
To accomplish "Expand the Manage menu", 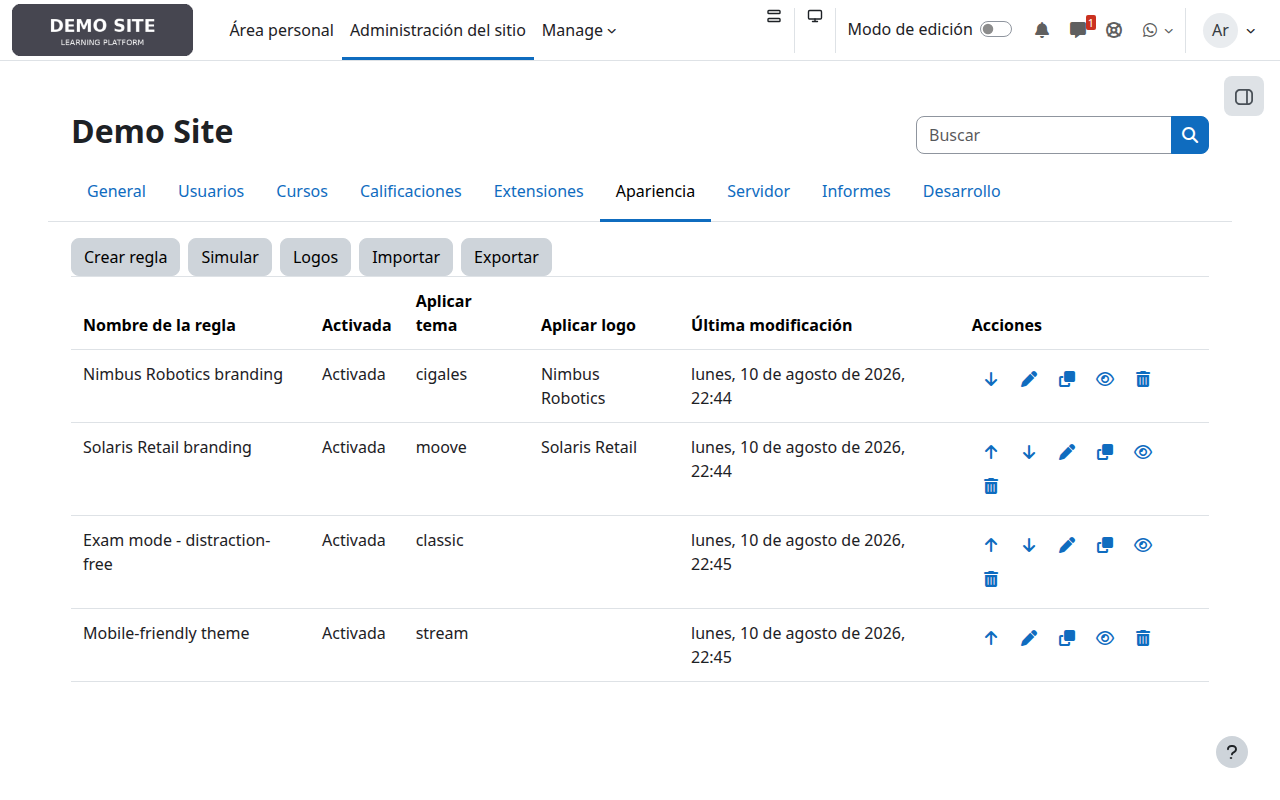I will click(x=579, y=30).
